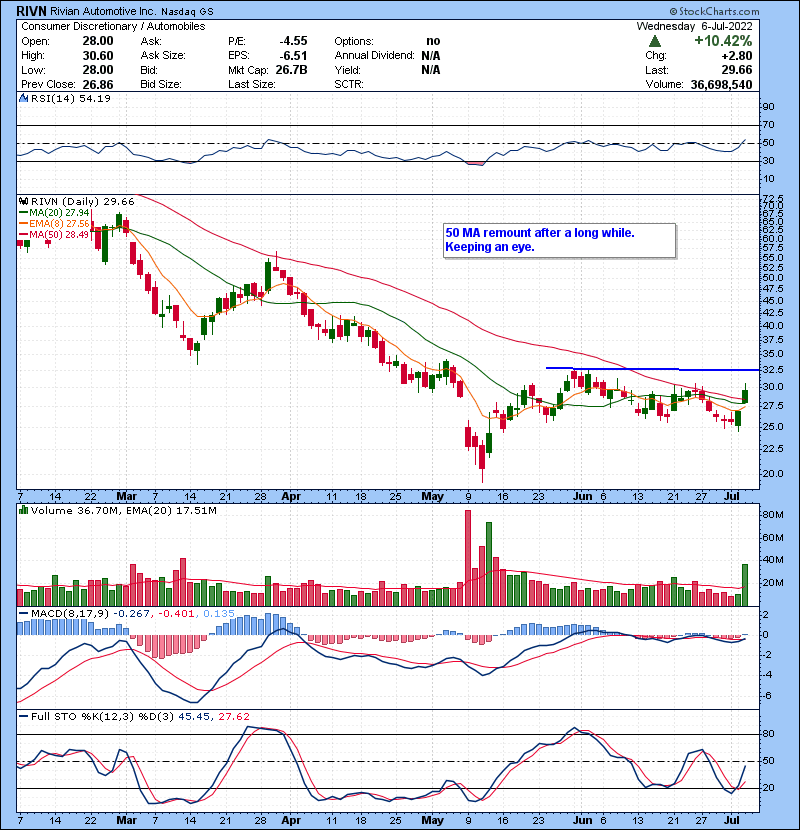The width and height of the screenshot is (800, 830).
Task: Click the P/E value -4.55
Action: tap(293, 41)
